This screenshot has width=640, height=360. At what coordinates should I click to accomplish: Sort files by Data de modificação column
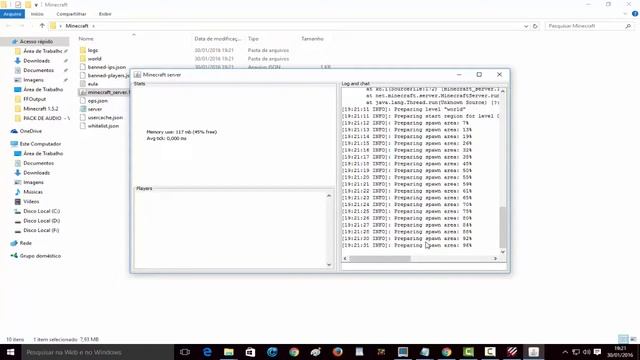[x=218, y=39]
